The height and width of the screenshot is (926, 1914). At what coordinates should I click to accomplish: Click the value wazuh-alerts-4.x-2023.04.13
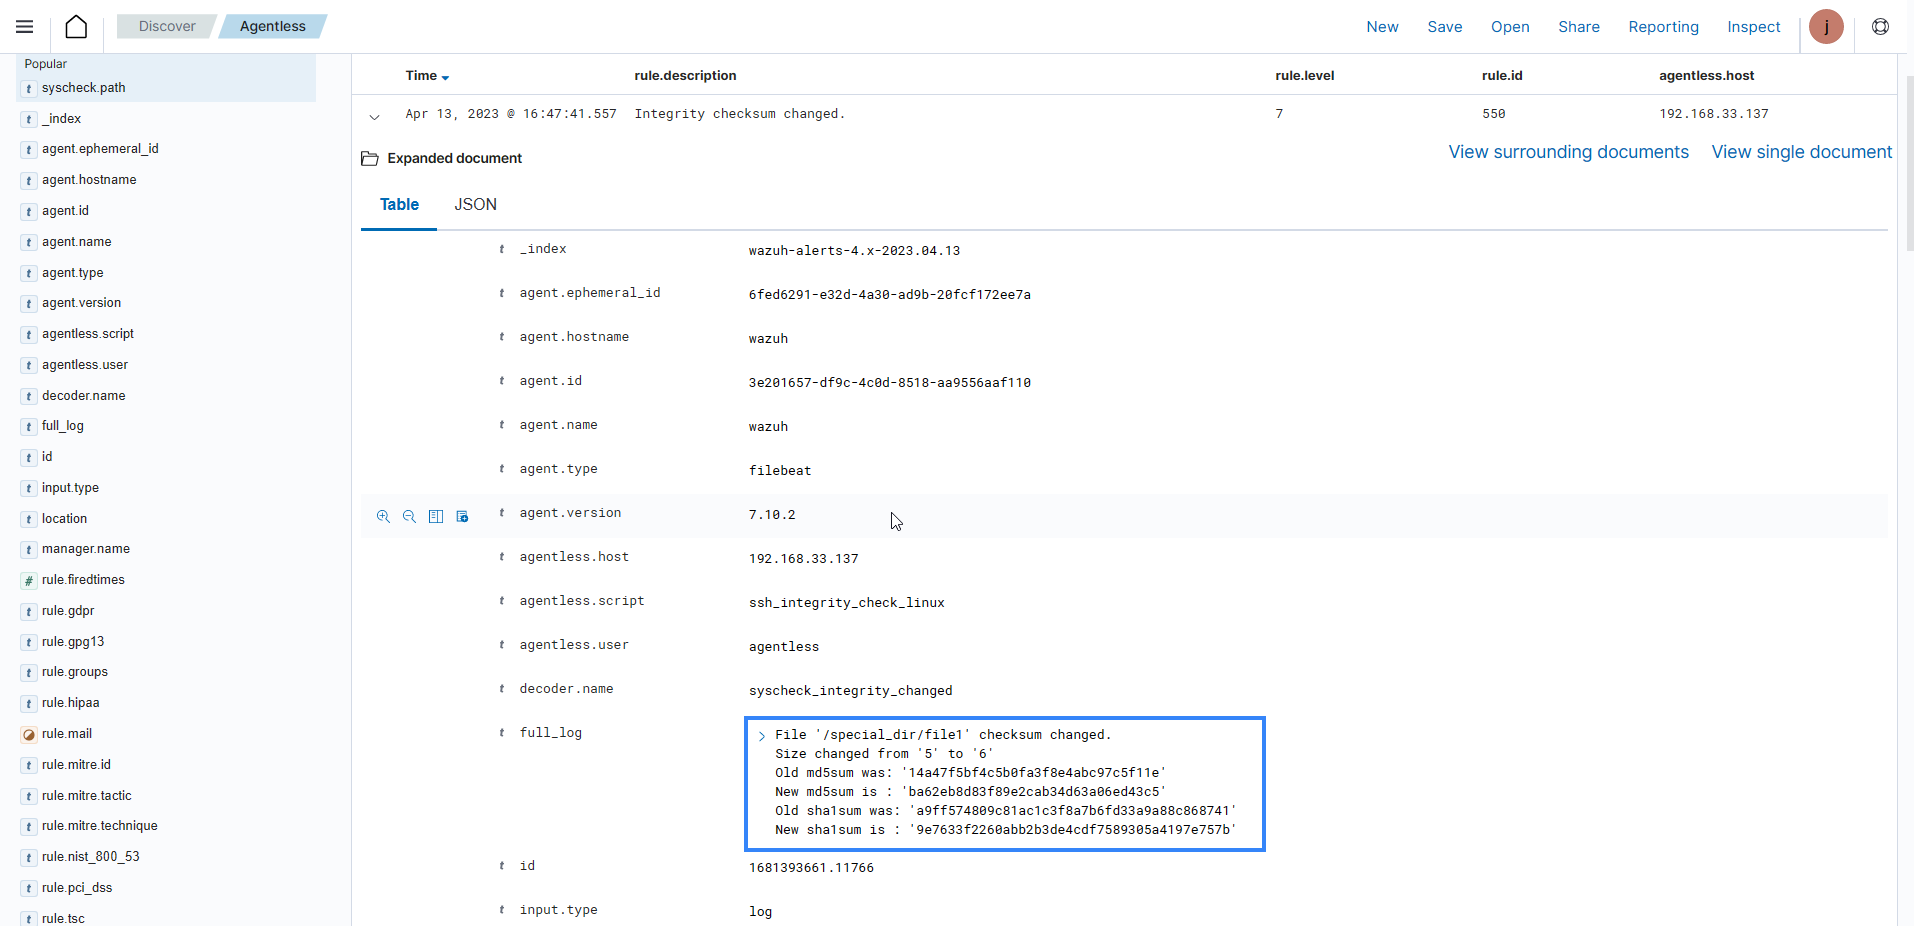click(x=854, y=251)
